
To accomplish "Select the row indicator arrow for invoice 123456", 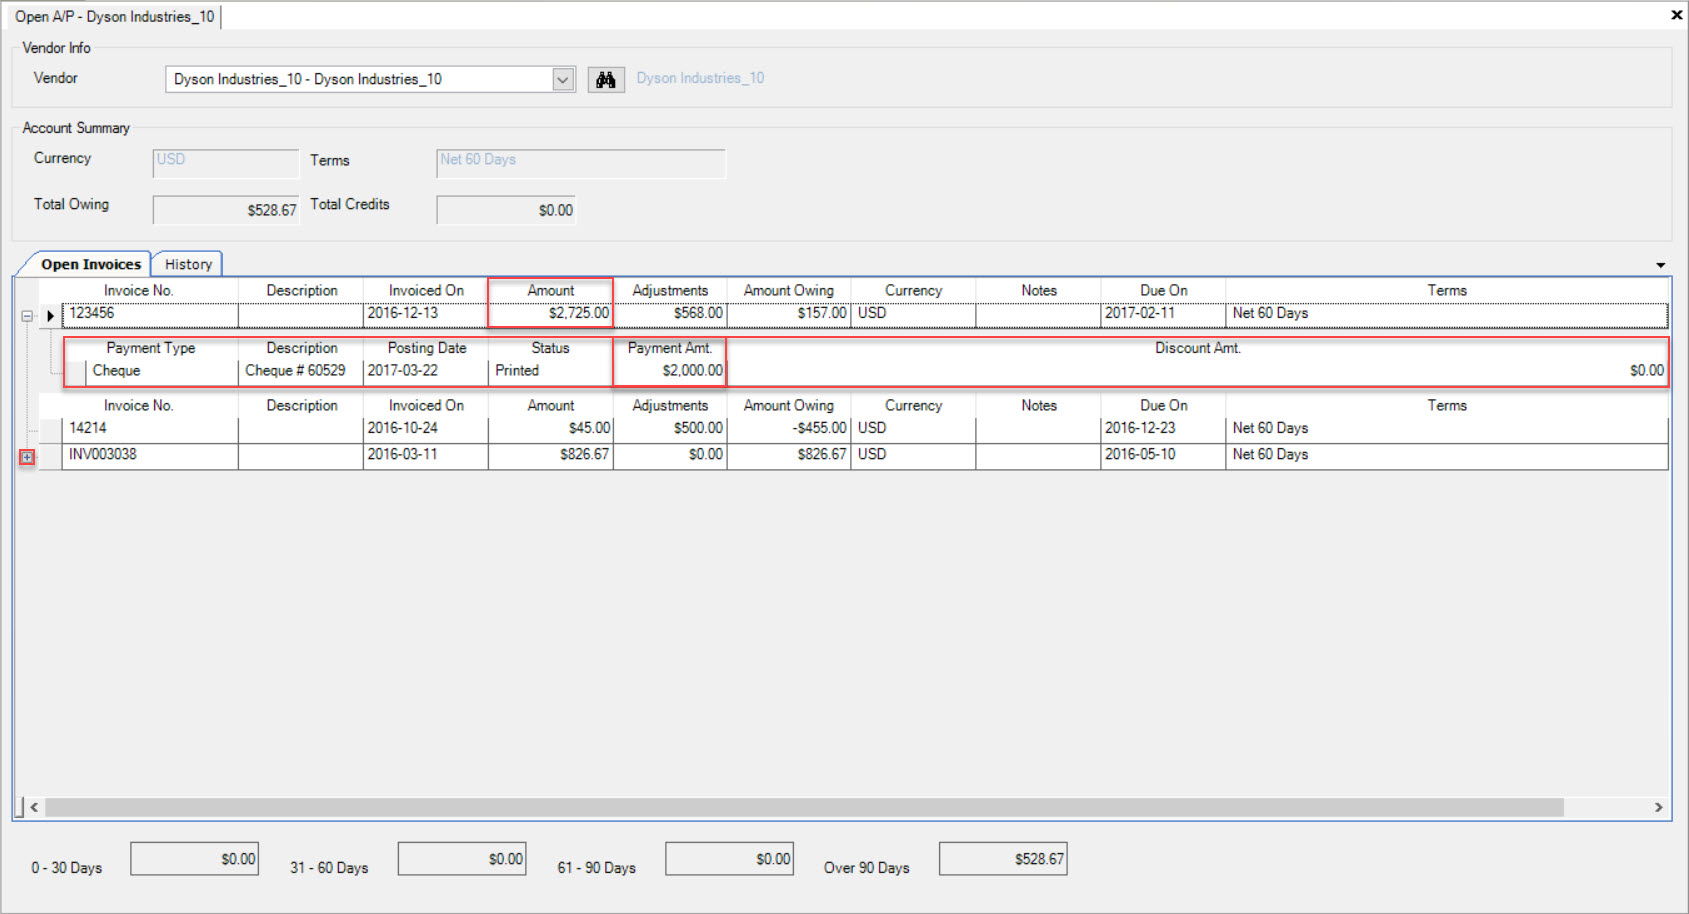I will (x=50, y=316).
